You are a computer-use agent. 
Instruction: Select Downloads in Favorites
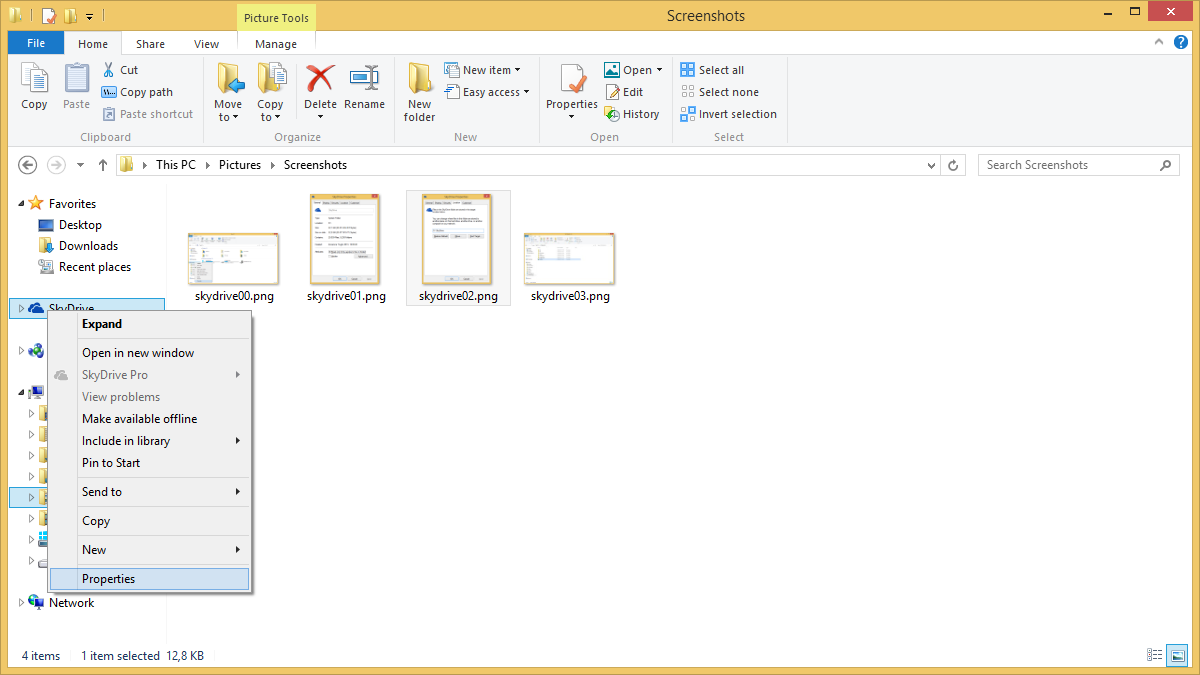[x=78, y=246]
